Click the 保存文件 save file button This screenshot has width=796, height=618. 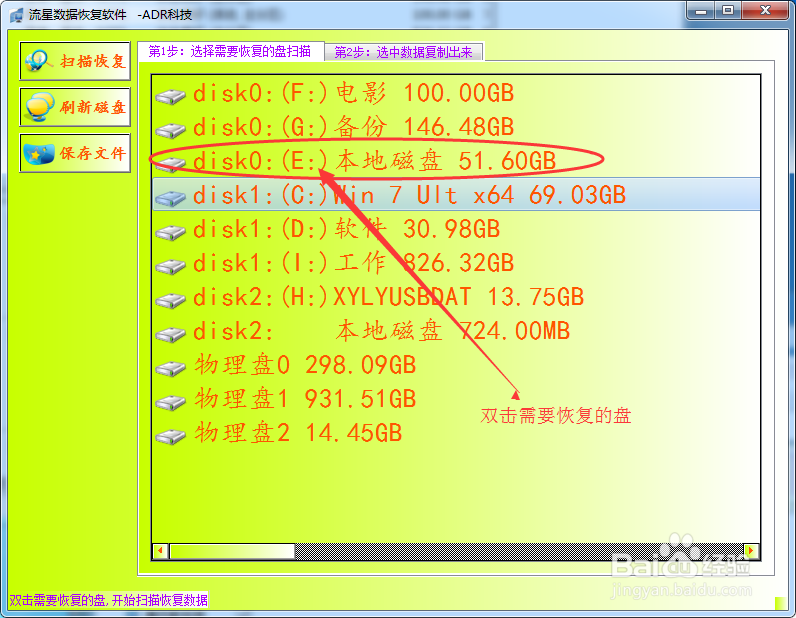click(75, 153)
